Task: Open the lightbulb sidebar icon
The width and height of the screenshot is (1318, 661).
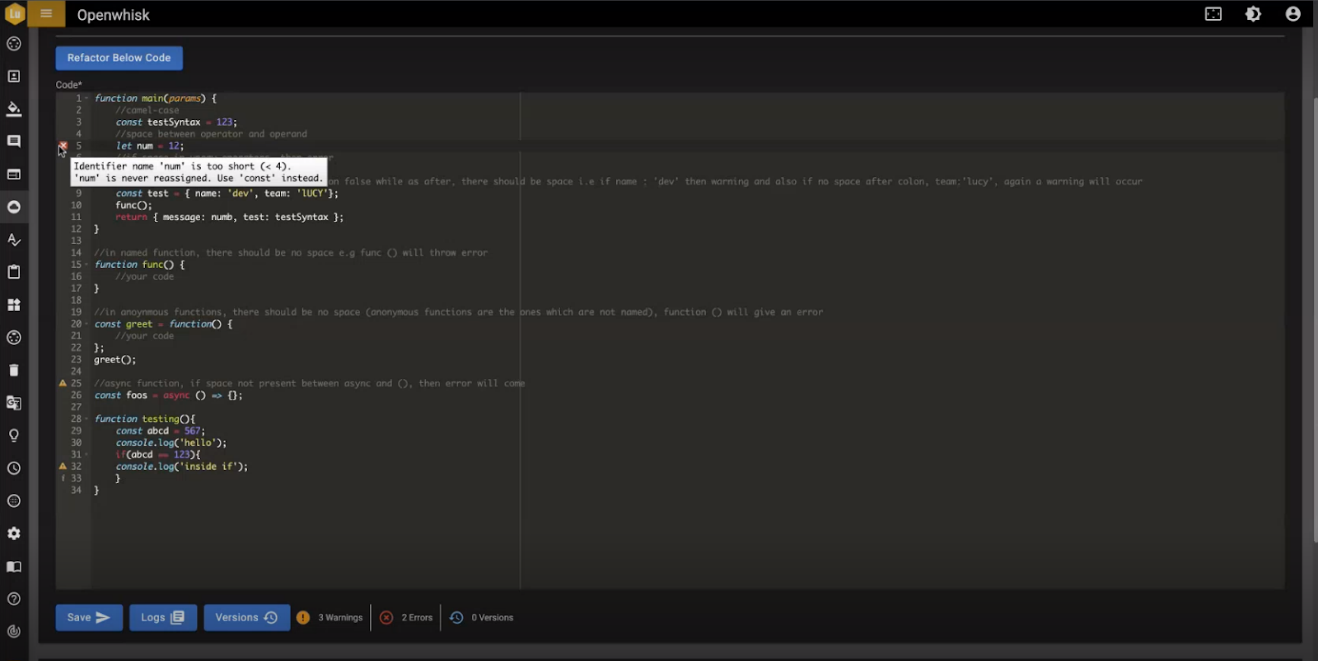Action: pos(14,436)
